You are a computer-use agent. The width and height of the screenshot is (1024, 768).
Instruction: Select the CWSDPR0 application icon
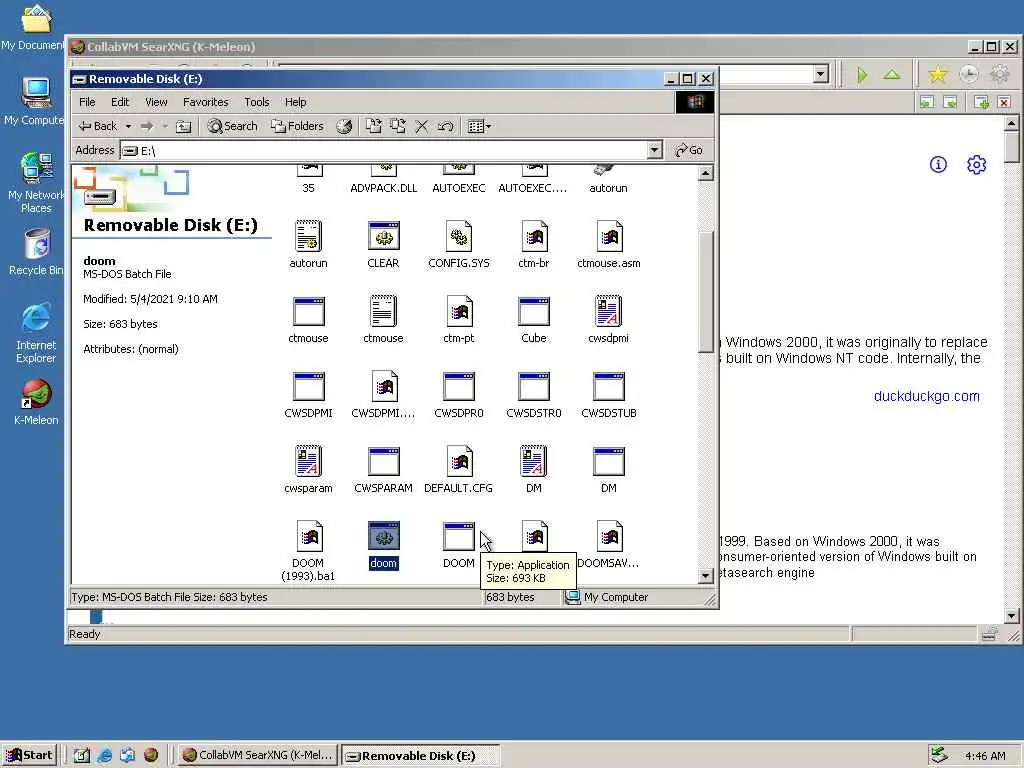pyautogui.click(x=458, y=395)
